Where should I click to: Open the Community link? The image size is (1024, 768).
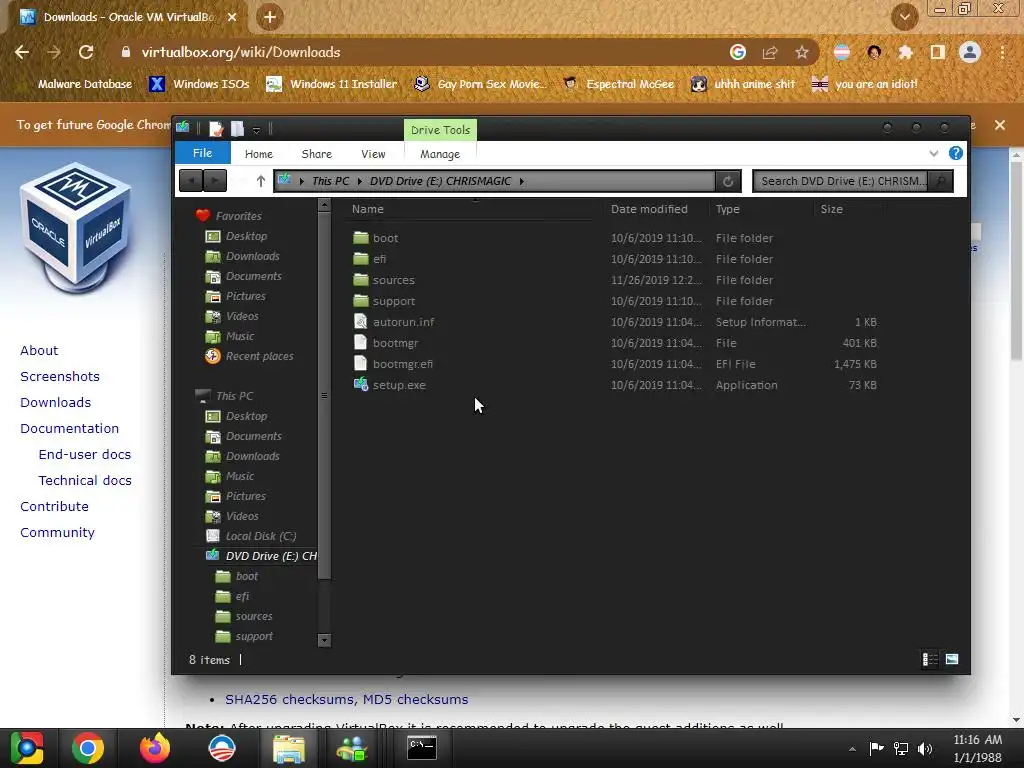[57, 533]
